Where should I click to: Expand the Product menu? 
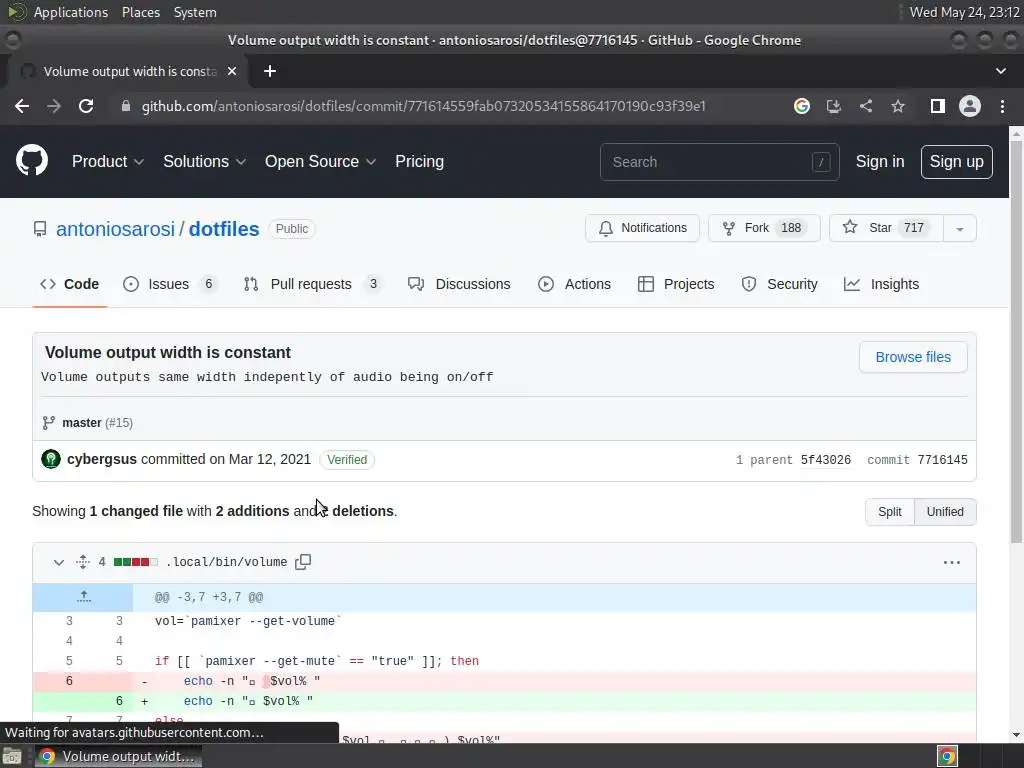pos(108,161)
